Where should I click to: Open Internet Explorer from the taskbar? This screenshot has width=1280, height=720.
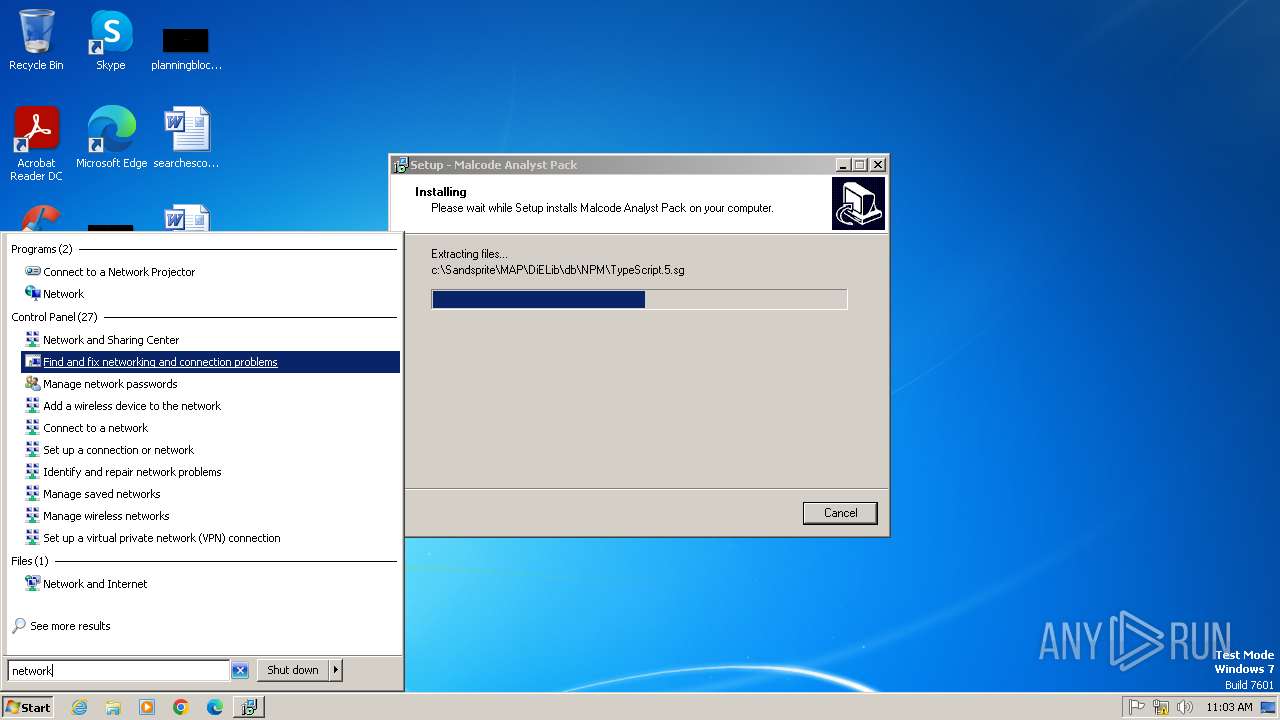click(80, 707)
